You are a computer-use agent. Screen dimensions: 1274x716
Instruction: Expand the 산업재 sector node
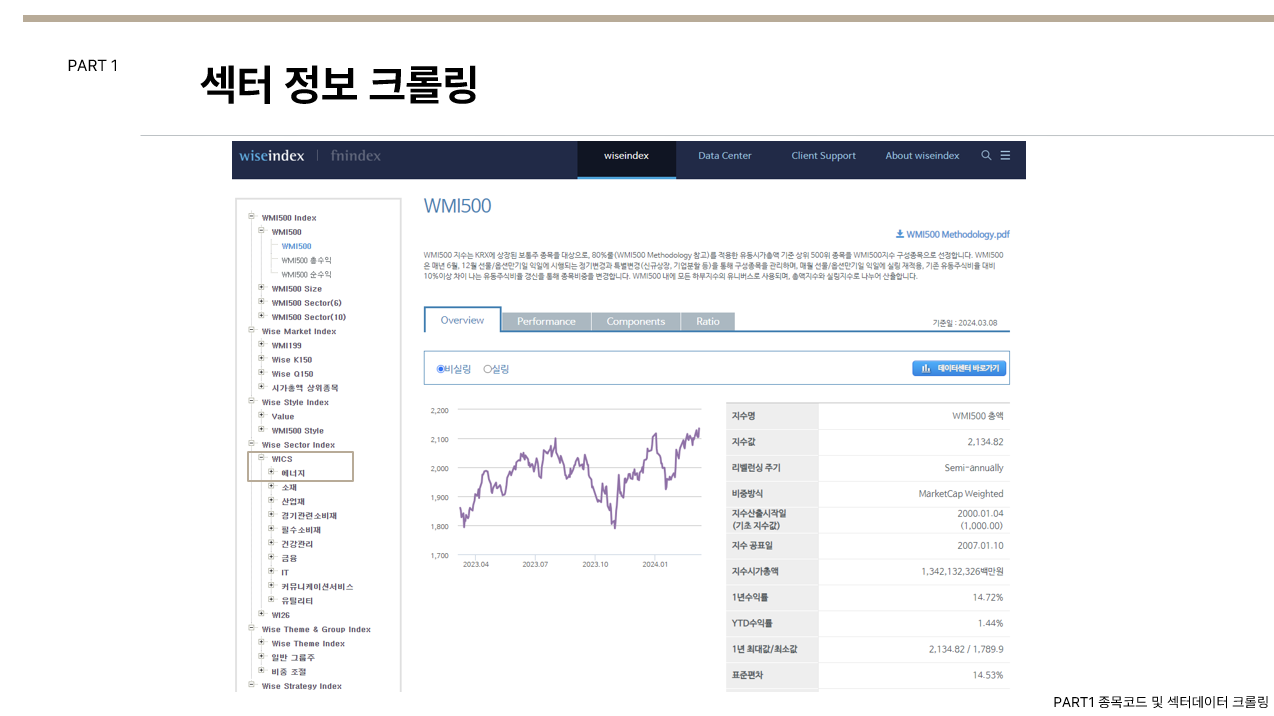[x=271, y=500]
